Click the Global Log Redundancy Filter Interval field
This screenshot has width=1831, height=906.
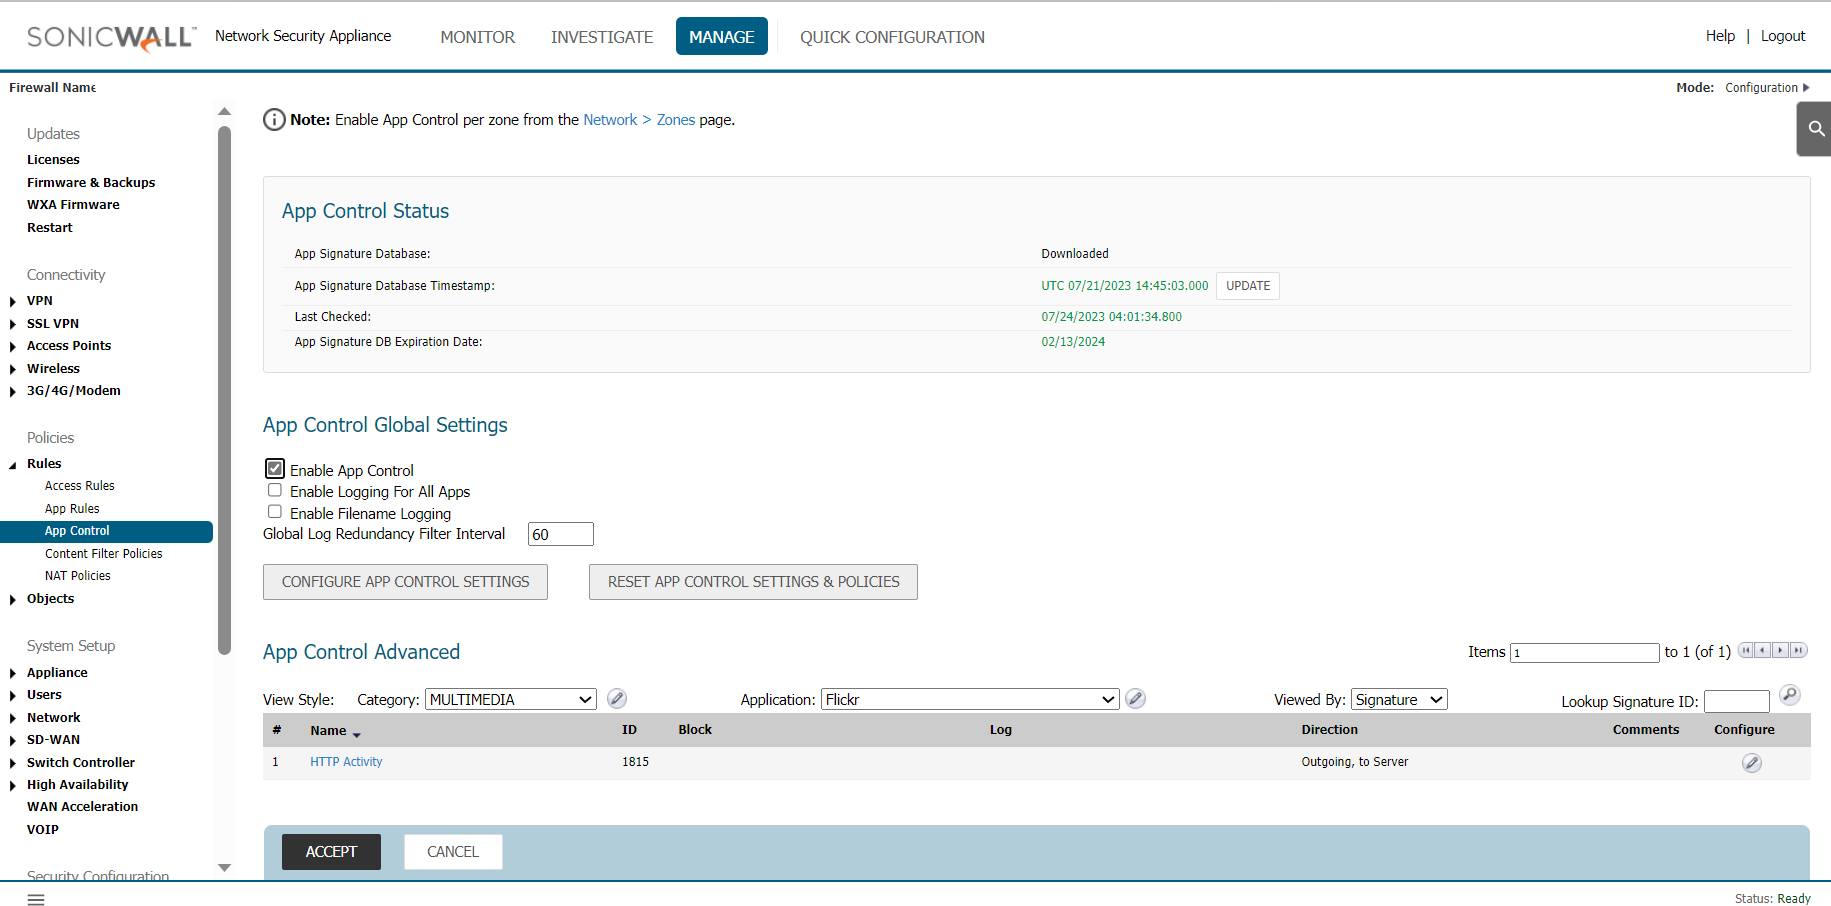560,534
